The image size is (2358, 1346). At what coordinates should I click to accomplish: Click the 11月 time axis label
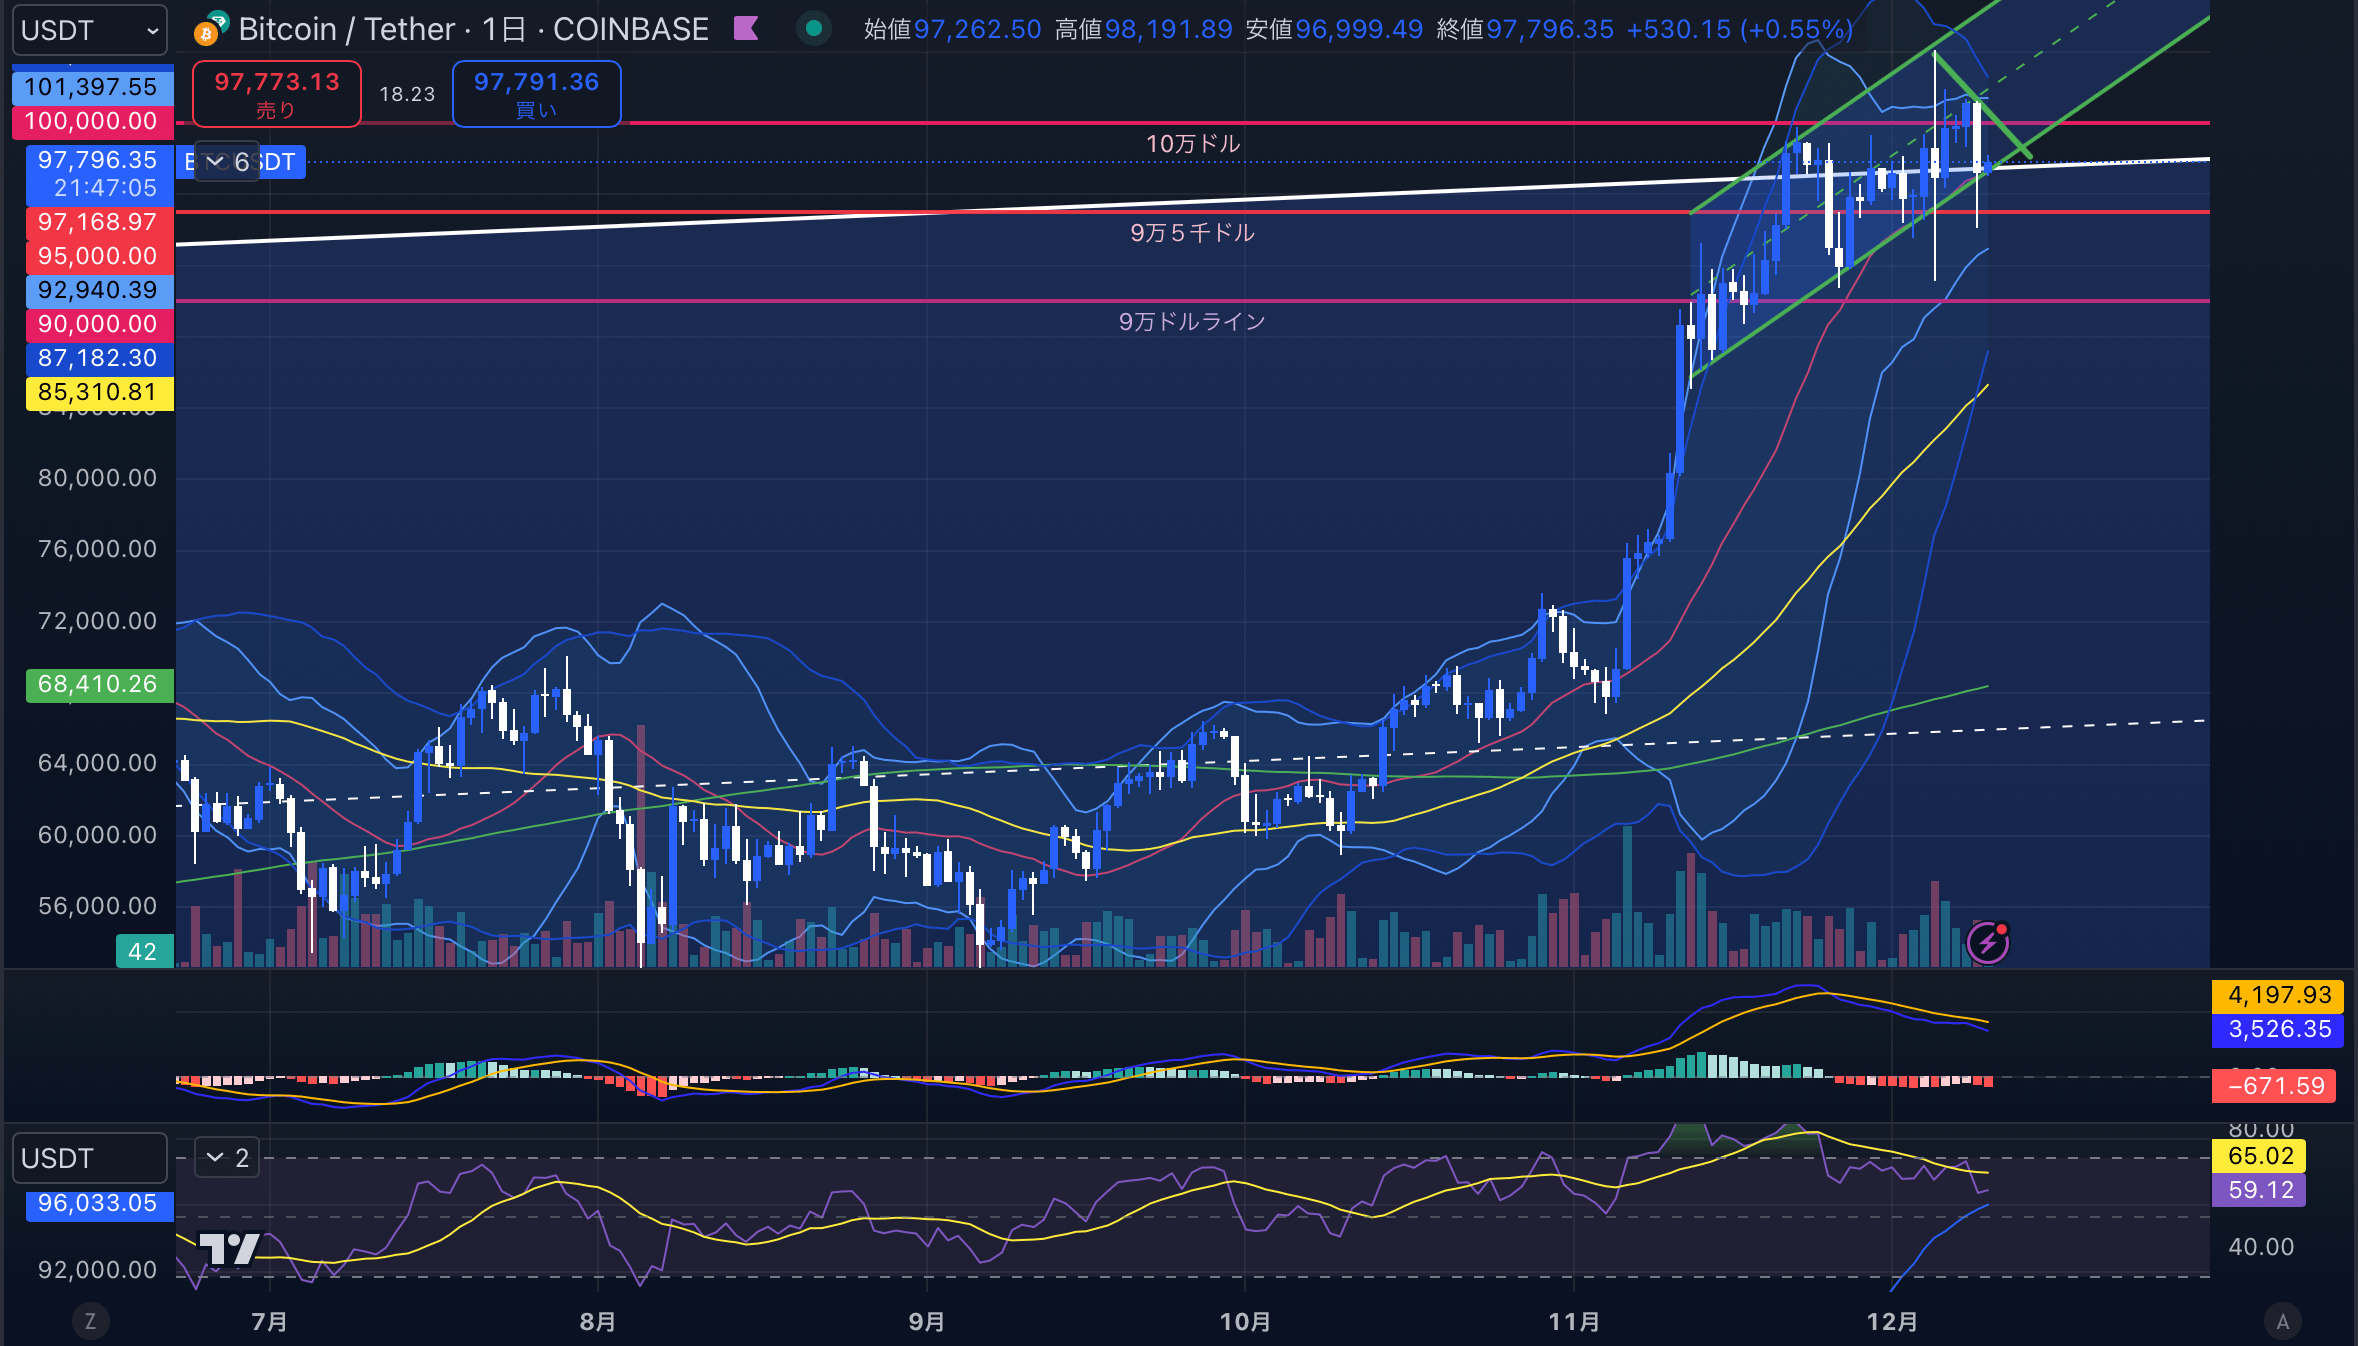(1574, 1321)
